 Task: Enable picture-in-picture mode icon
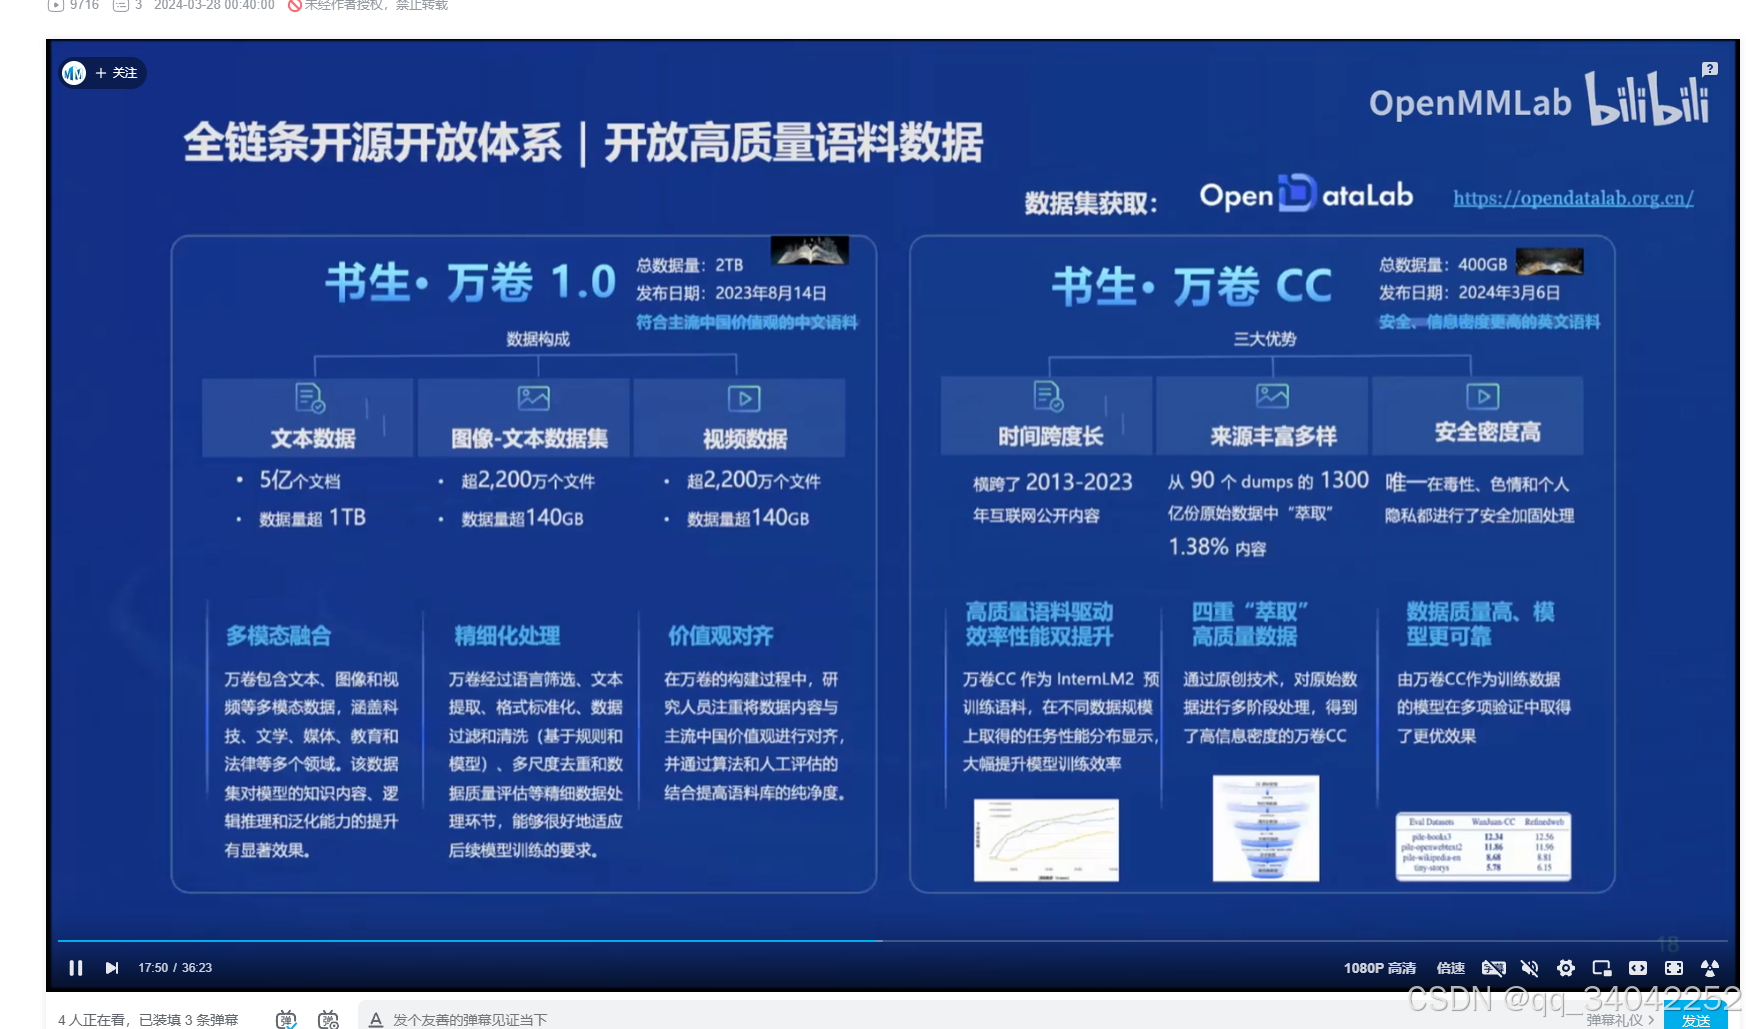(x=1602, y=968)
